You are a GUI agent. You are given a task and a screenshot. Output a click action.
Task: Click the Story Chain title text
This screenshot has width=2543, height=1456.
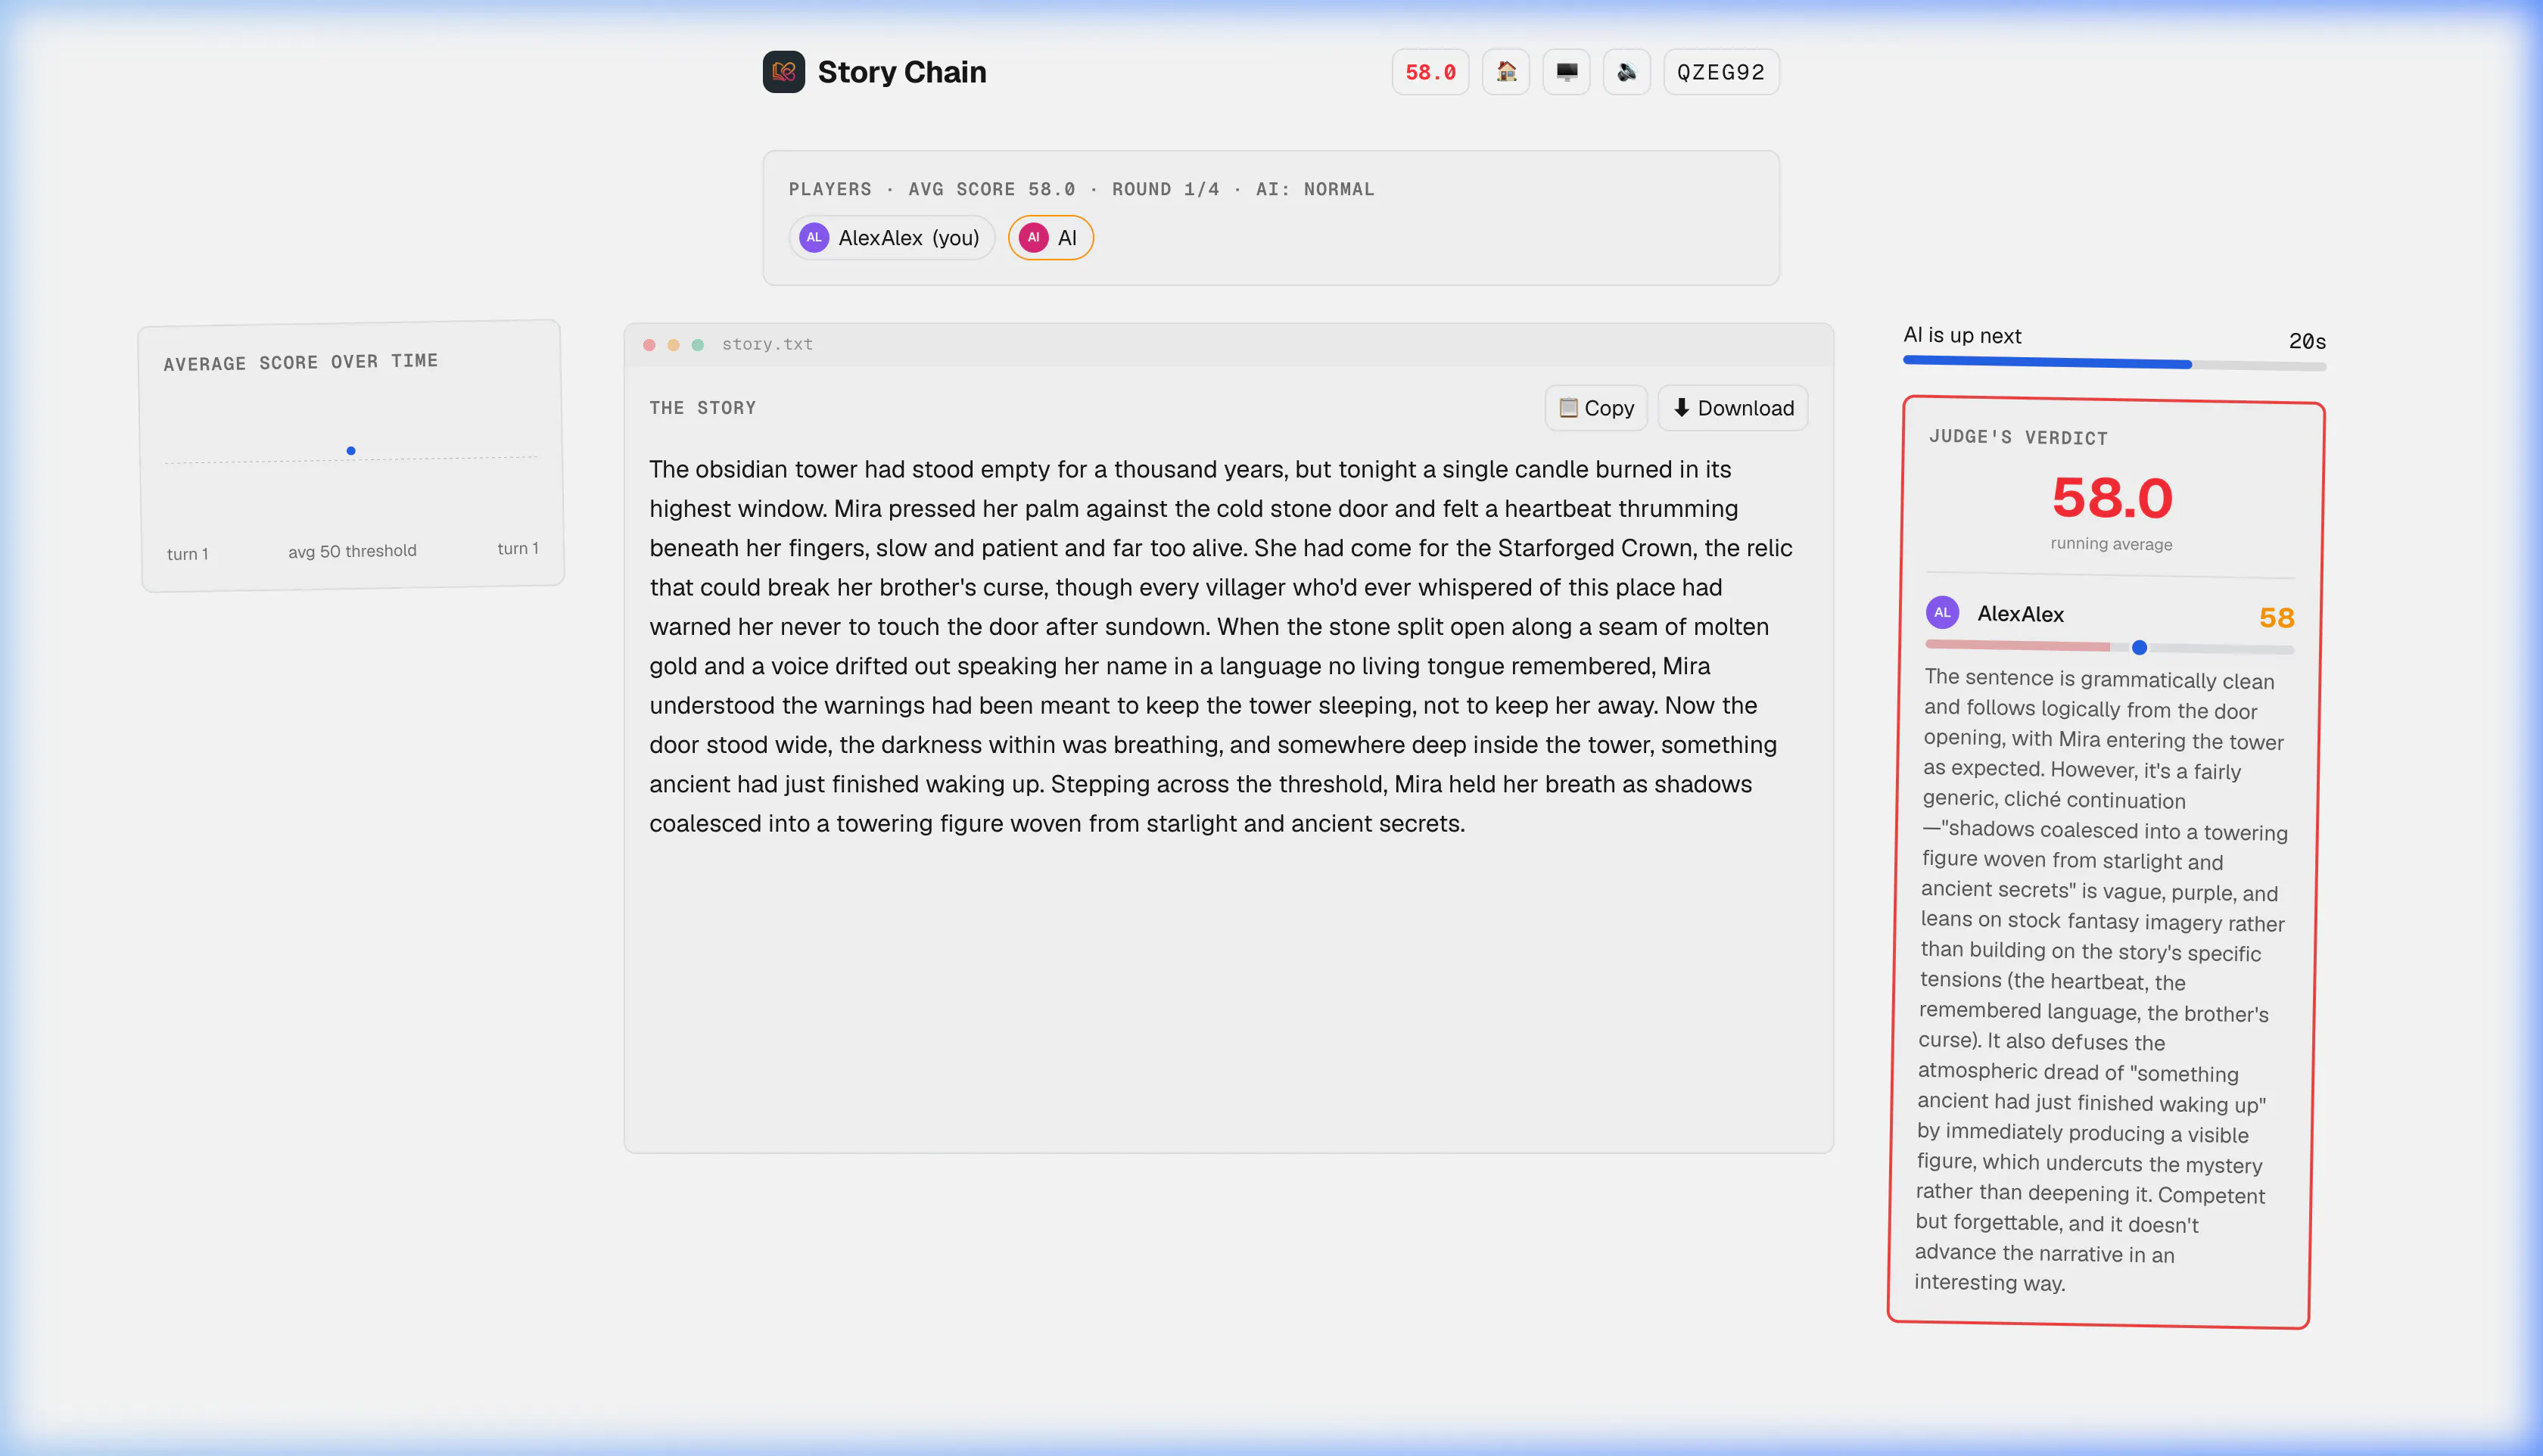(x=902, y=72)
